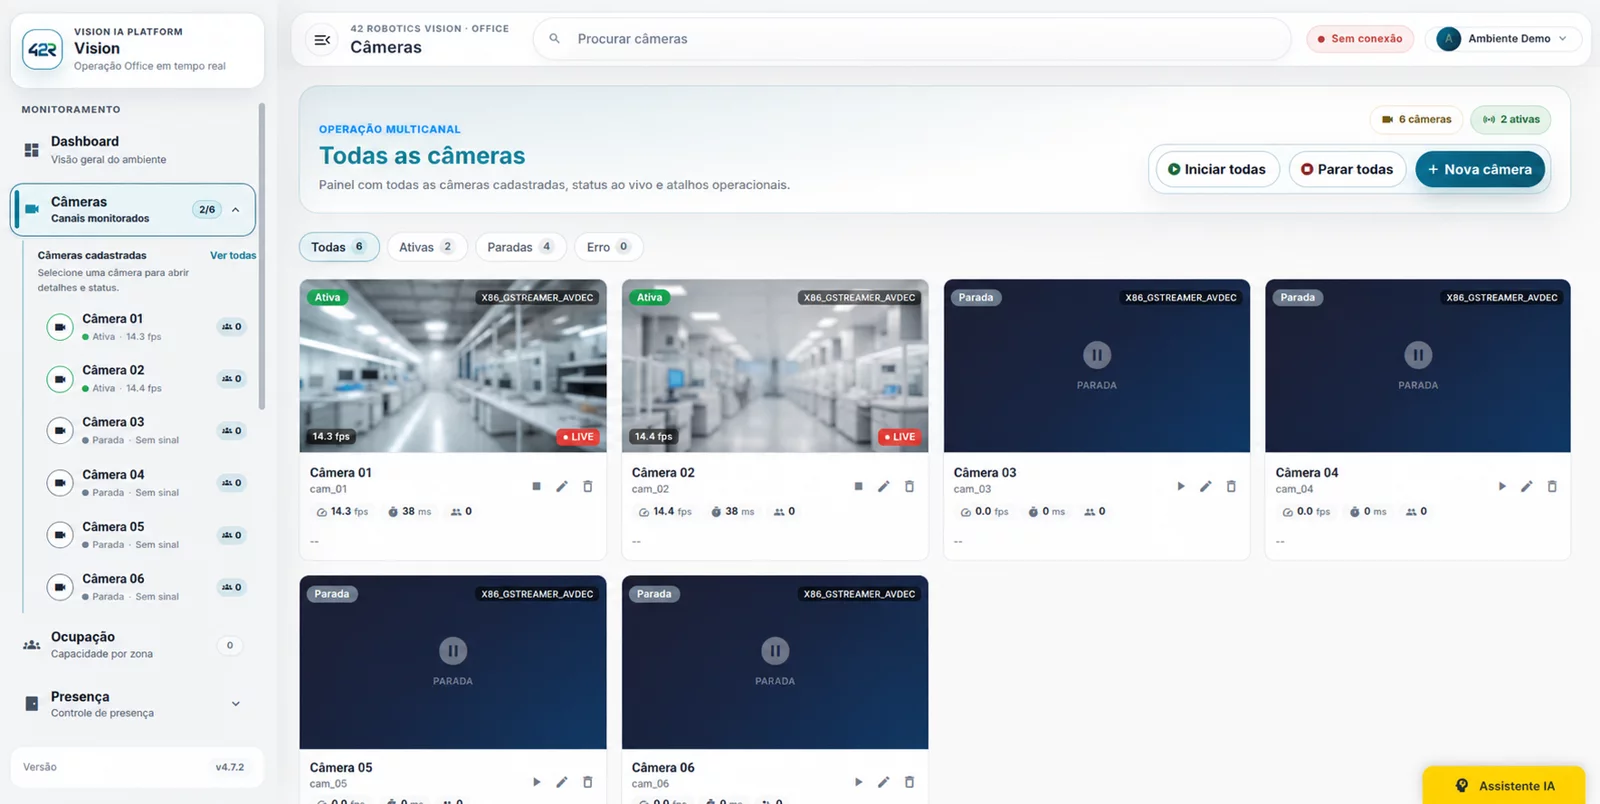
Task: Edit Câmera 05 with pencil icon
Action: (x=562, y=782)
